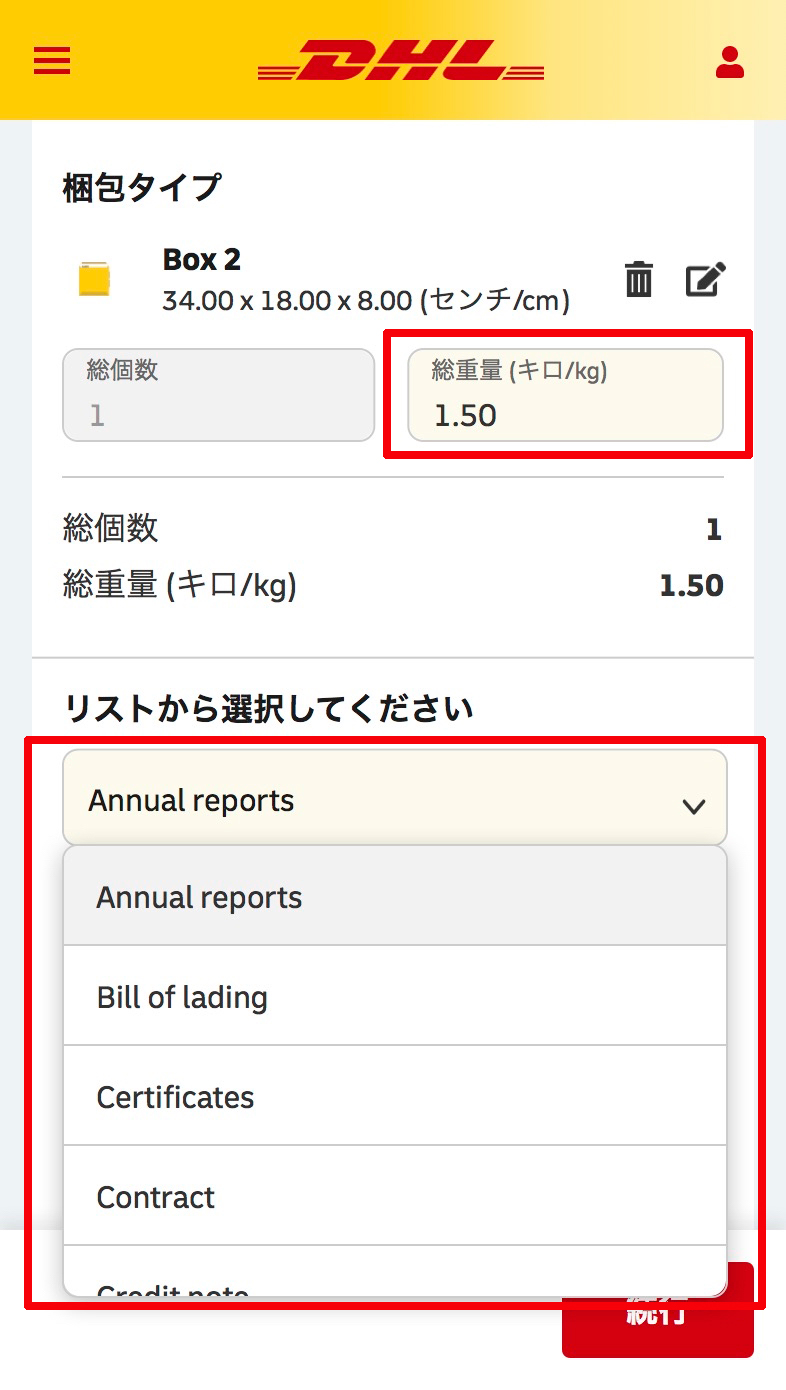Viewport: 786px width, 1390px height.
Task: Click the リストから選択してください label
Action: pos(267,709)
